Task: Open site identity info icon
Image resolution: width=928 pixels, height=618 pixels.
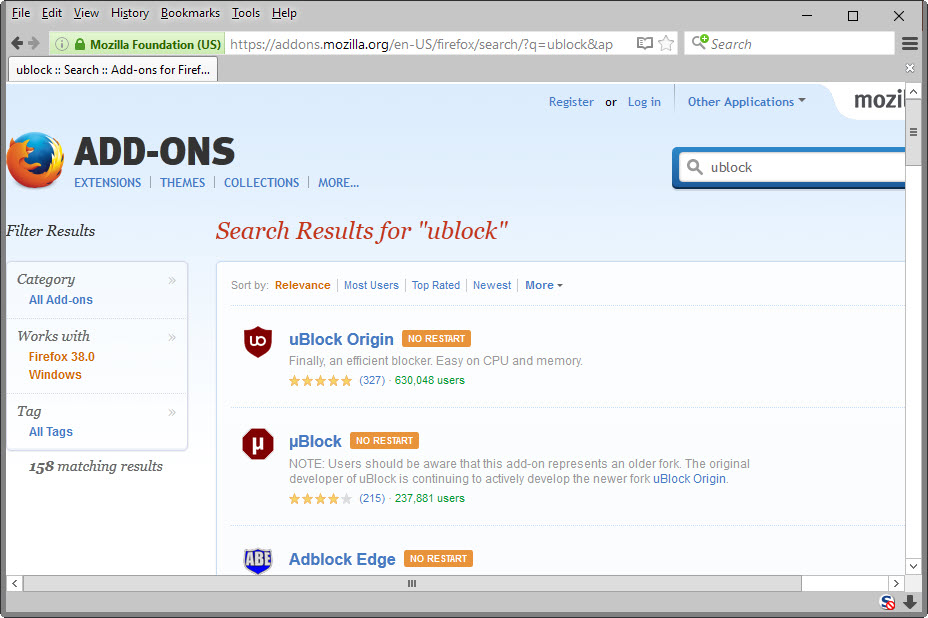Action: point(62,44)
